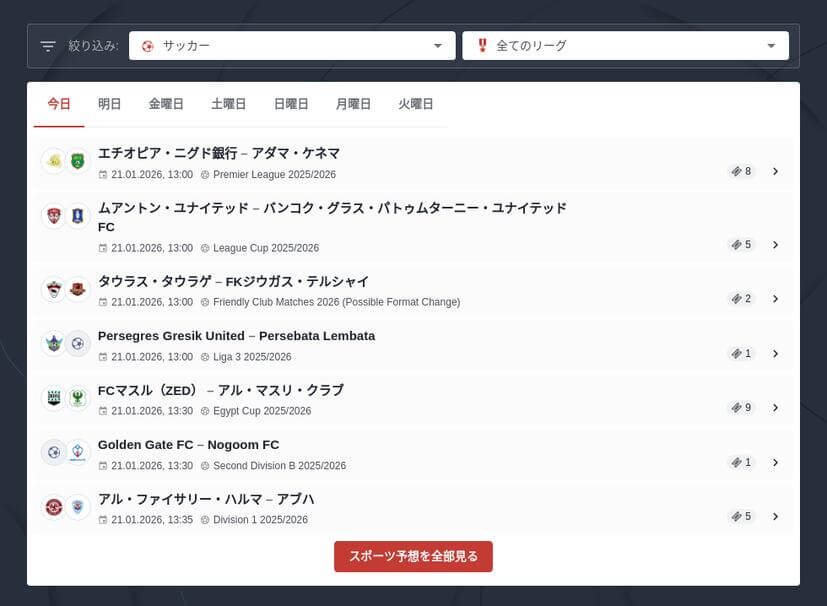827x606 pixels.
Task: Click Golden Gate FC team logo
Action: 53,453
